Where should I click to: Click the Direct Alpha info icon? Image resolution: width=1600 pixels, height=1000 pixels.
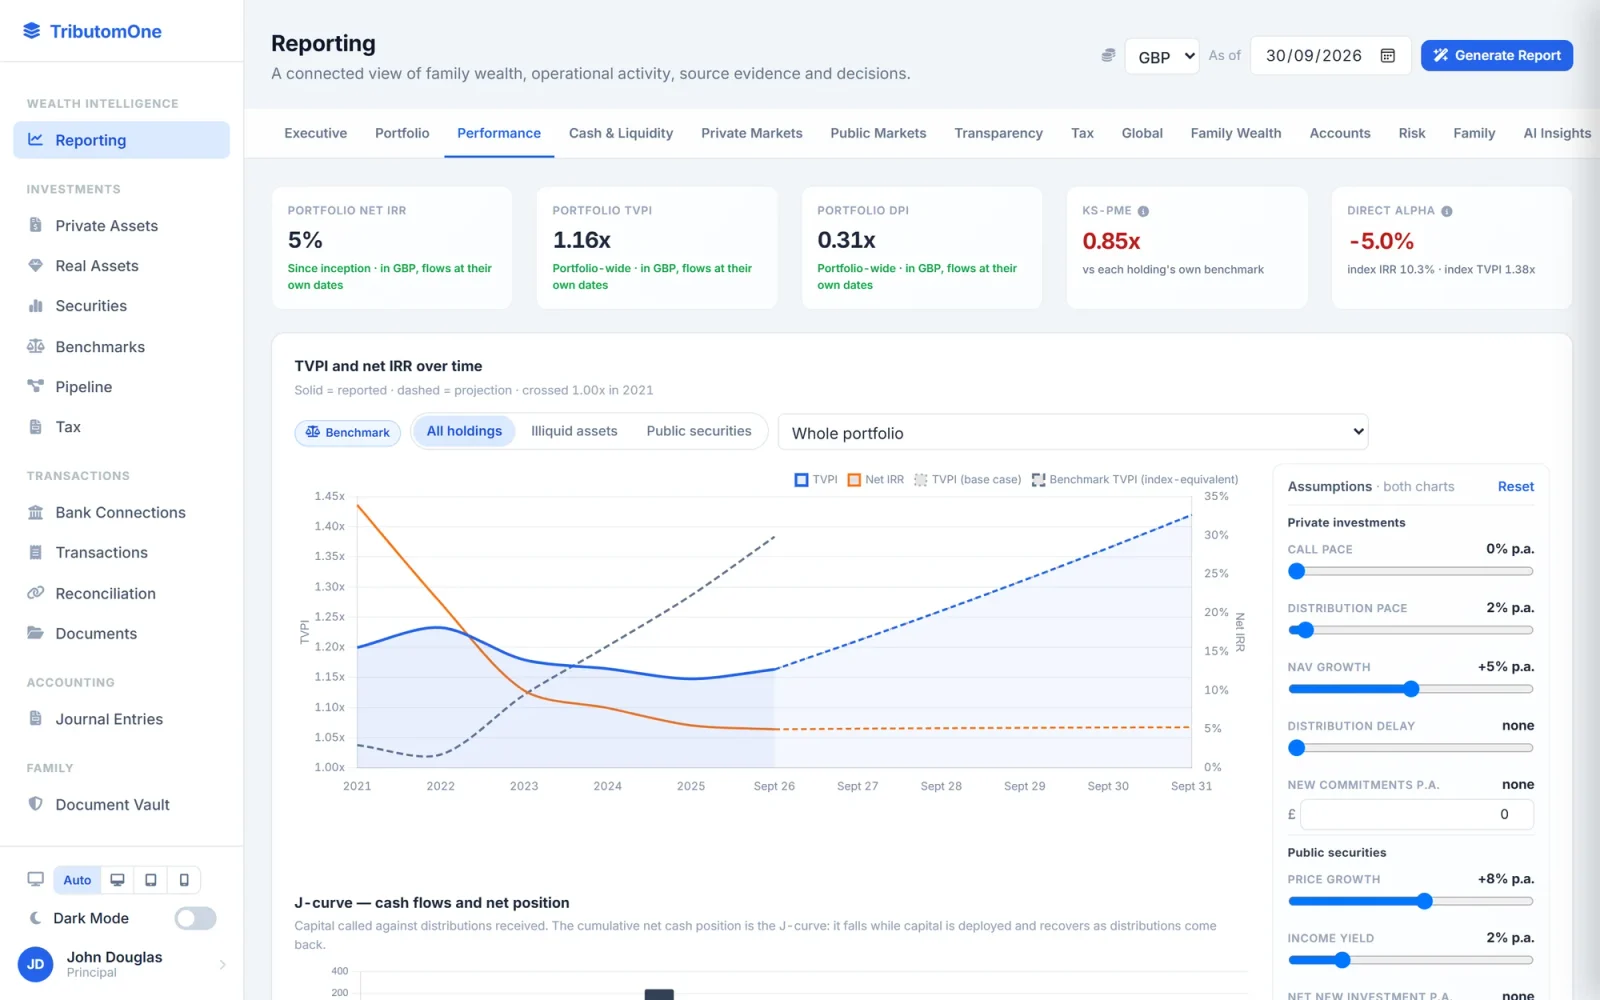pos(1447,211)
